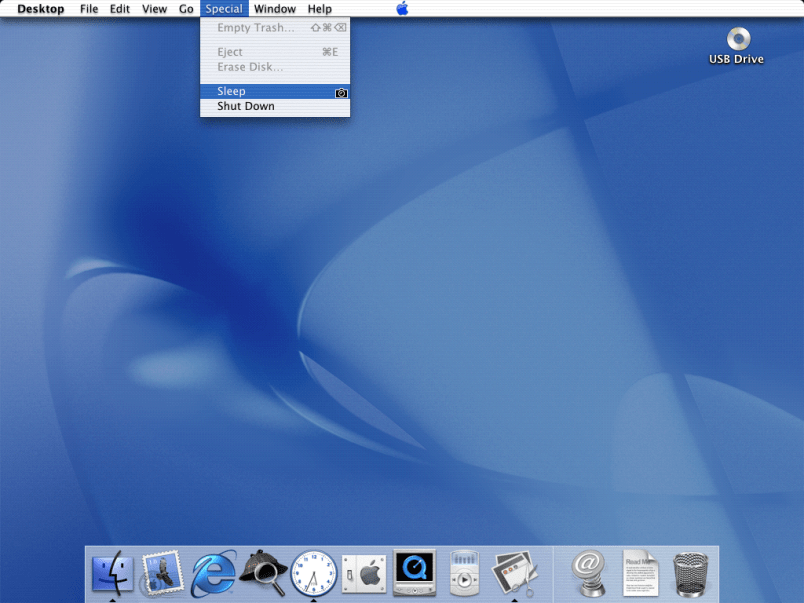The height and width of the screenshot is (603, 804).
Task: Open the Window menu
Action: point(274,9)
